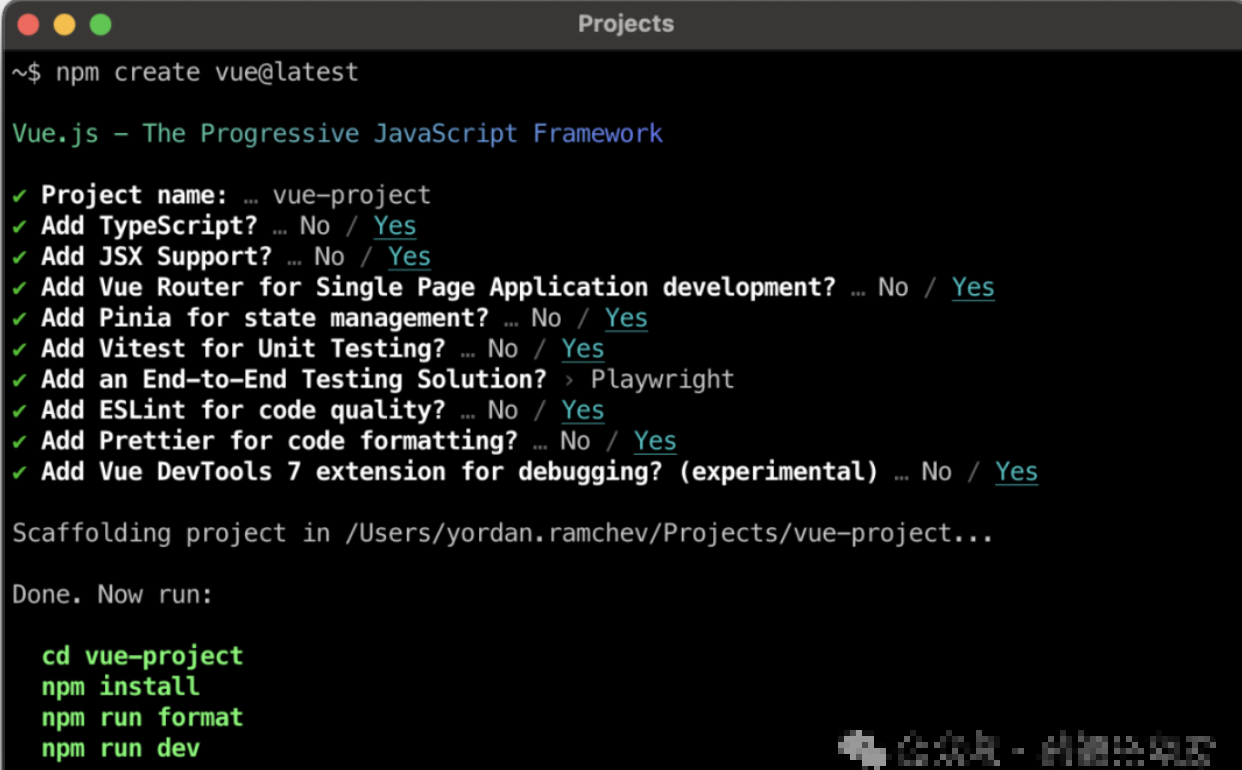Click the "npm run format" command line
Screen dimensions: 1242x770
point(142,718)
